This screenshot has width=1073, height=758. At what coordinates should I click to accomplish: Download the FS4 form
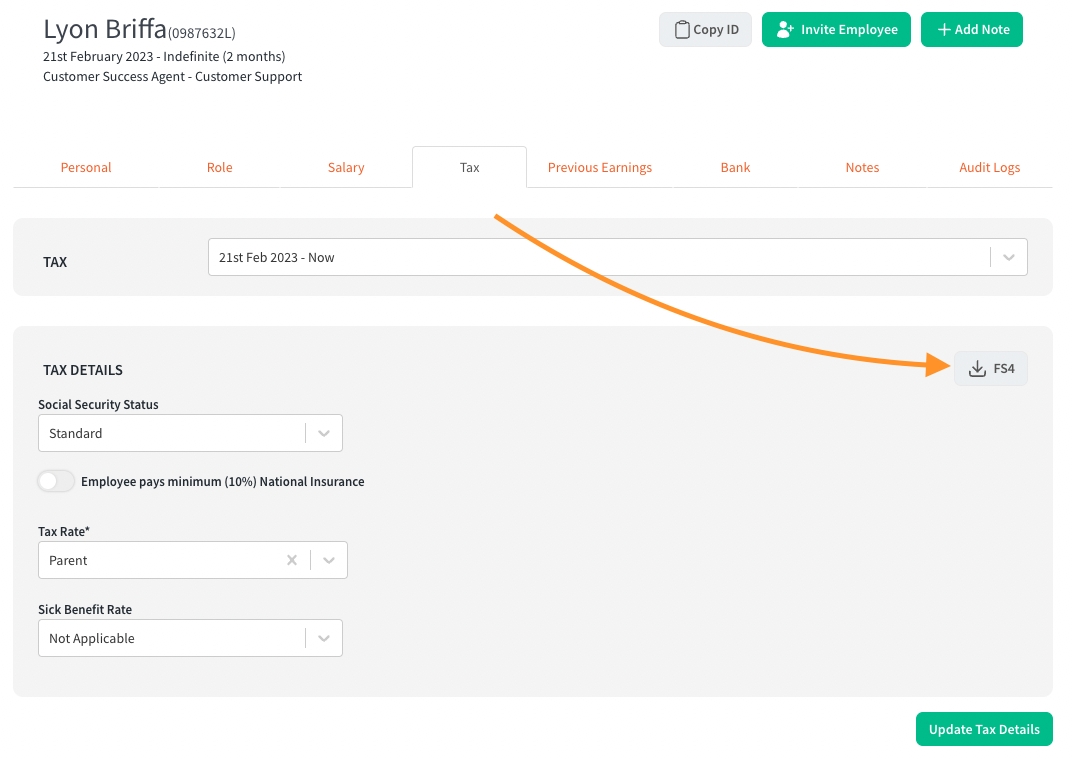991,369
